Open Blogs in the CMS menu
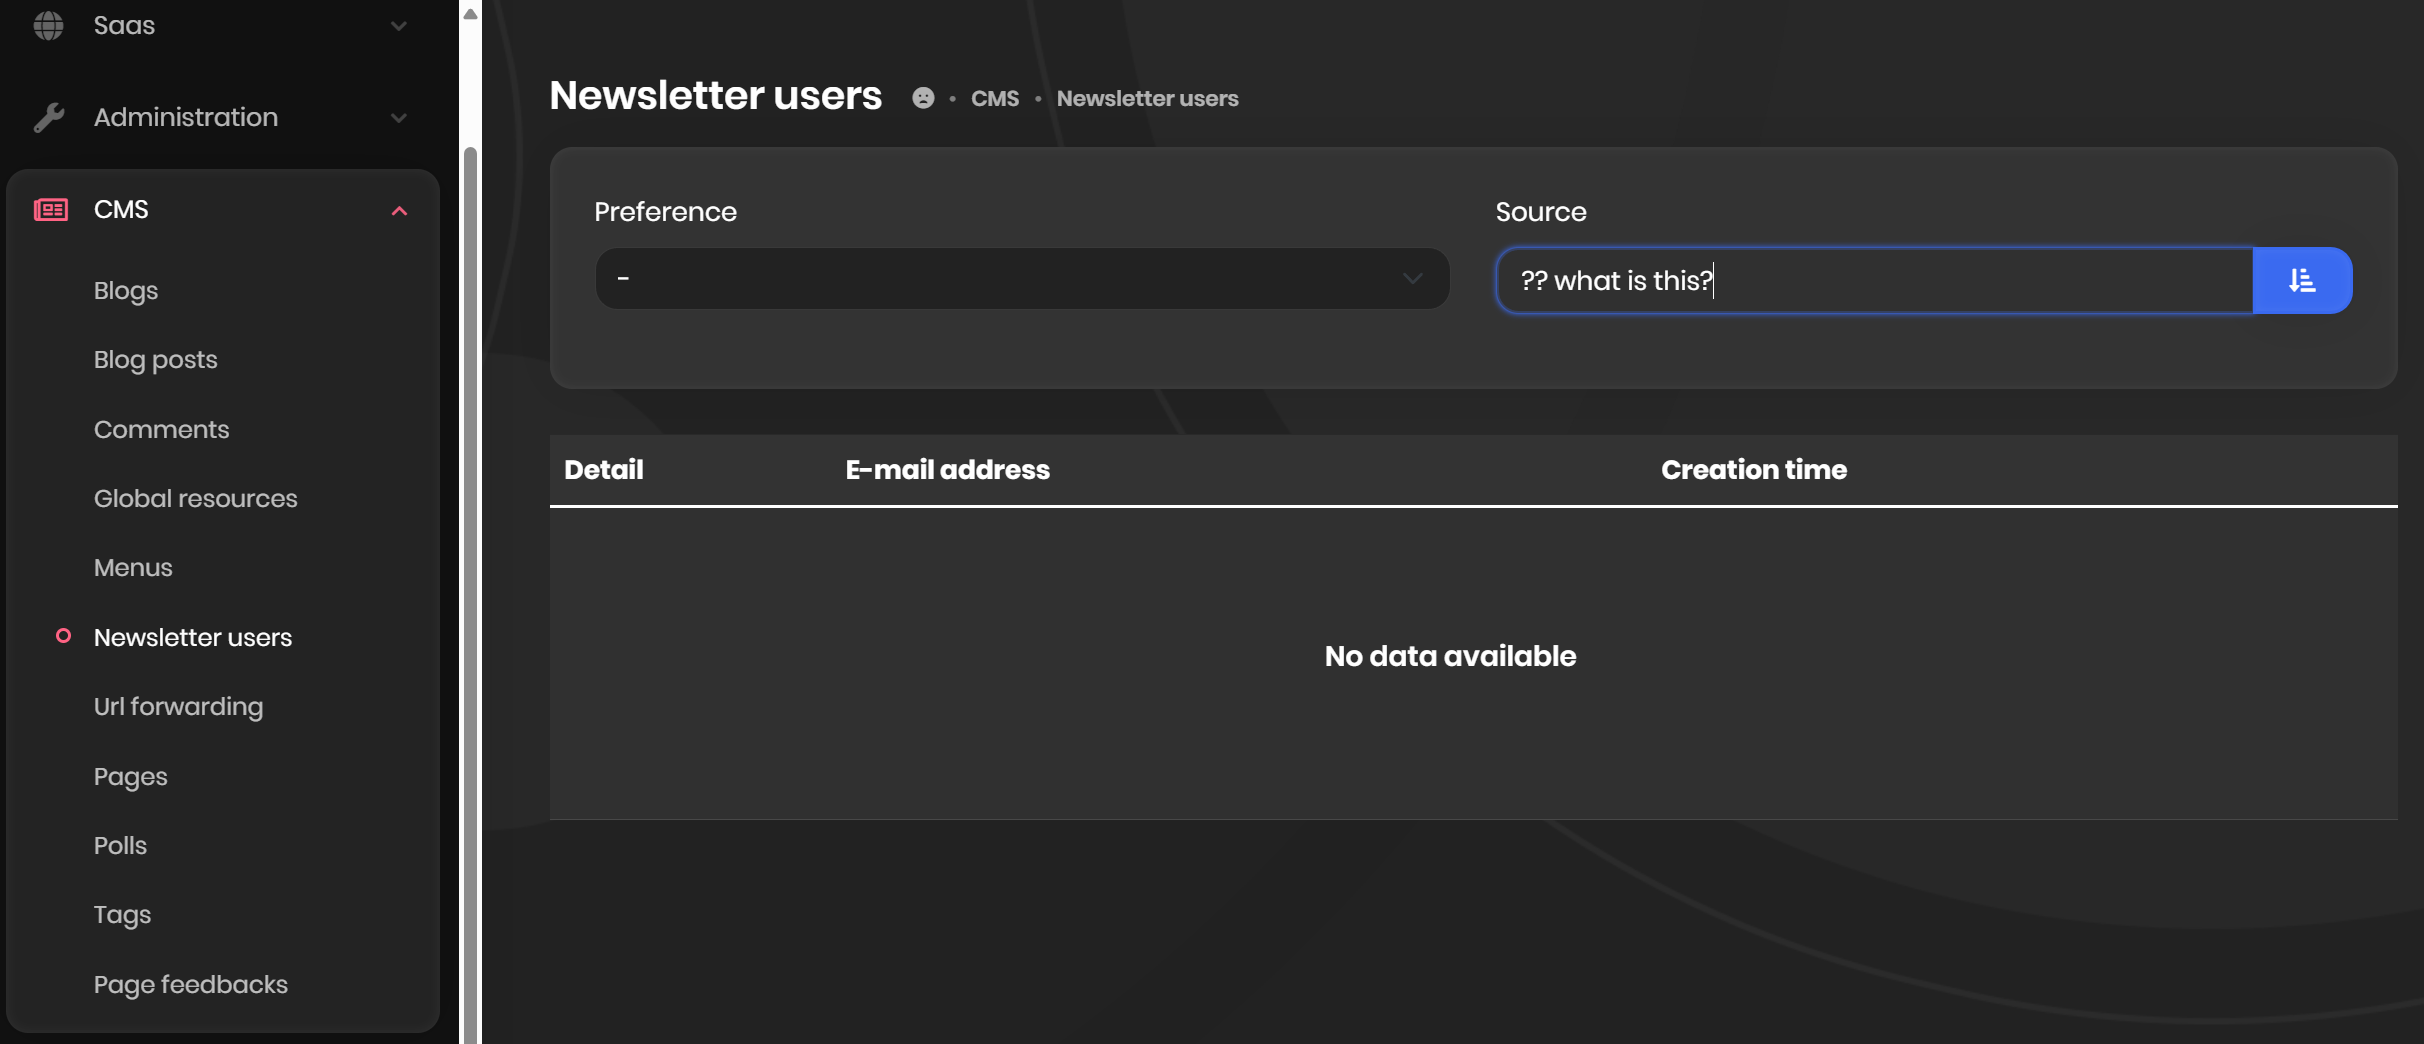Screen dimensions: 2424x1044 [x=126, y=291]
